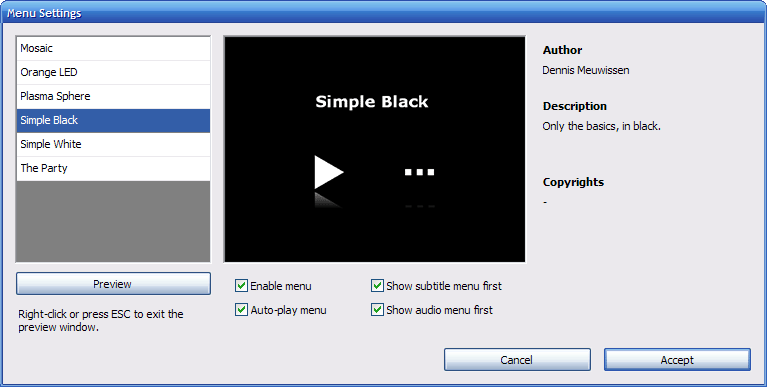
Task: Click the Dennis Meuwissen author text
Action: 586,70
